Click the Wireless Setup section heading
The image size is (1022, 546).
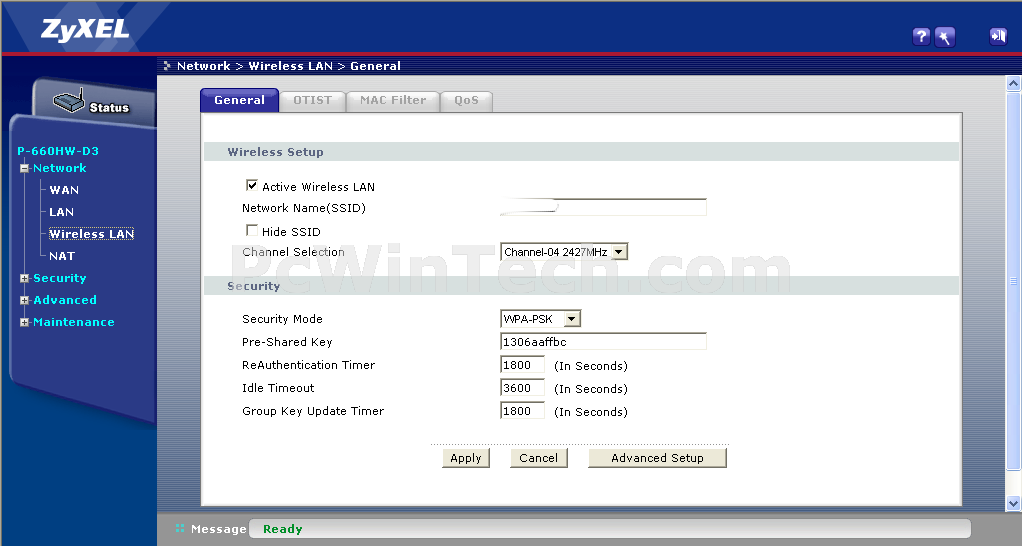click(275, 152)
